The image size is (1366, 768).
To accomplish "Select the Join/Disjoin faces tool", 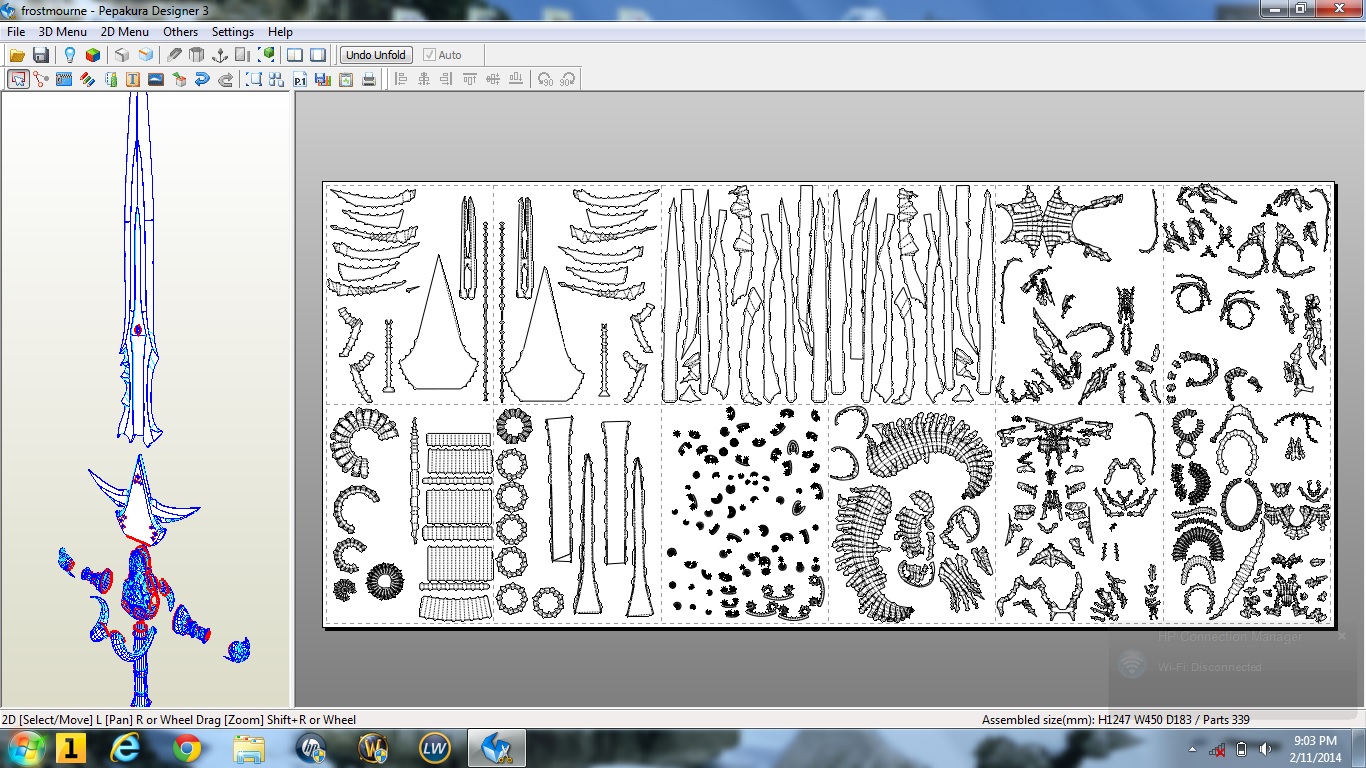I will pyautogui.click(x=41, y=79).
